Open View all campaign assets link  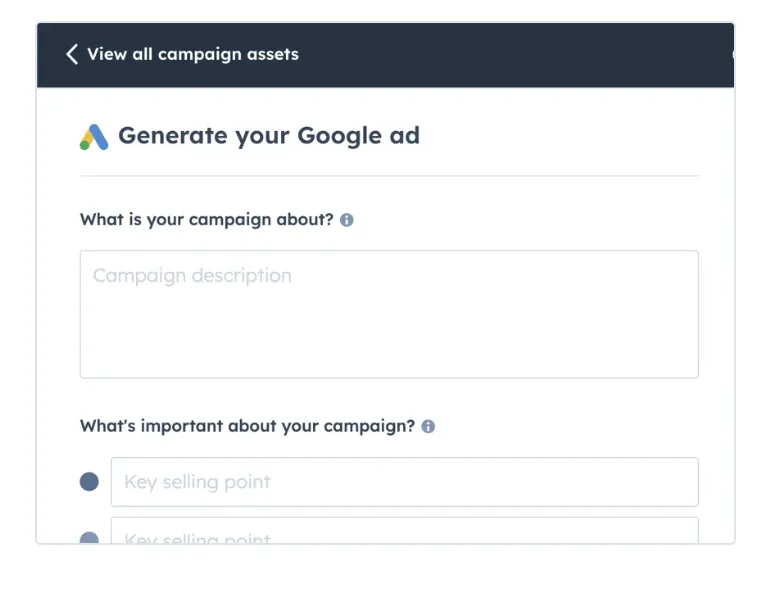[x=192, y=54]
